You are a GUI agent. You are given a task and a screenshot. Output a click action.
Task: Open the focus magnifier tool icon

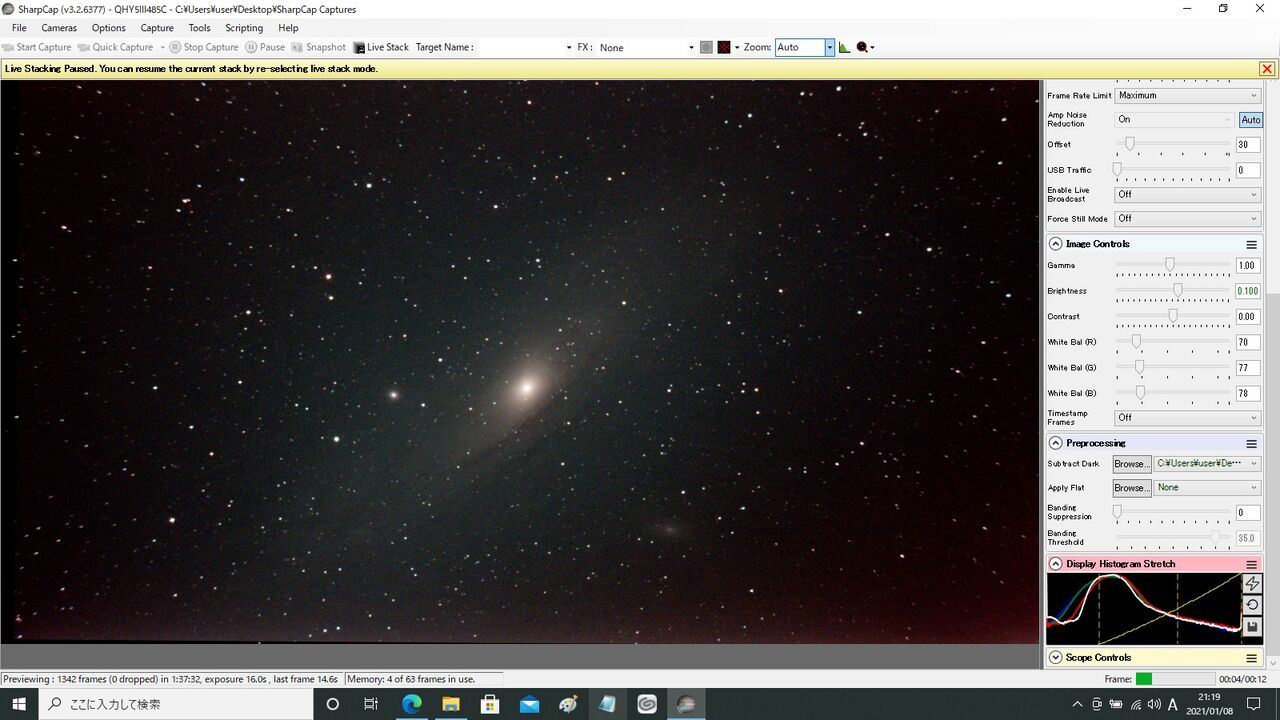pos(862,47)
